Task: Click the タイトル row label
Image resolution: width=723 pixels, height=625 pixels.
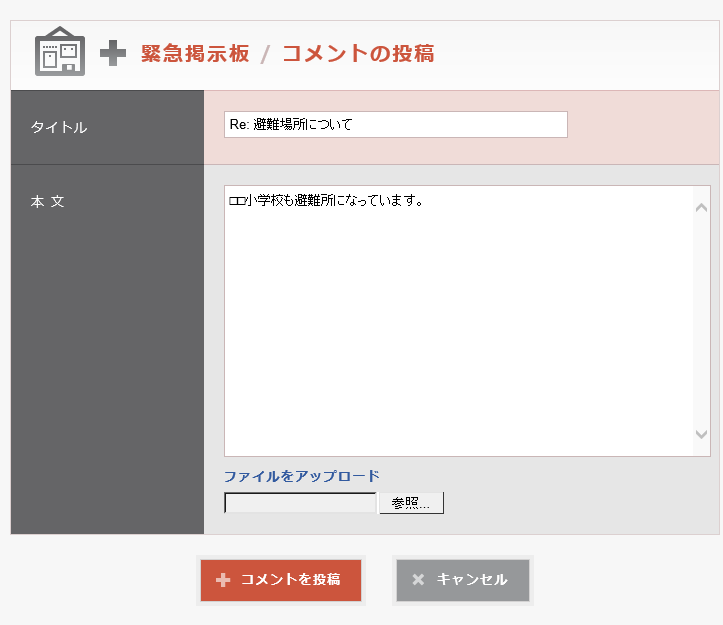Action: pyautogui.click(x=59, y=127)
